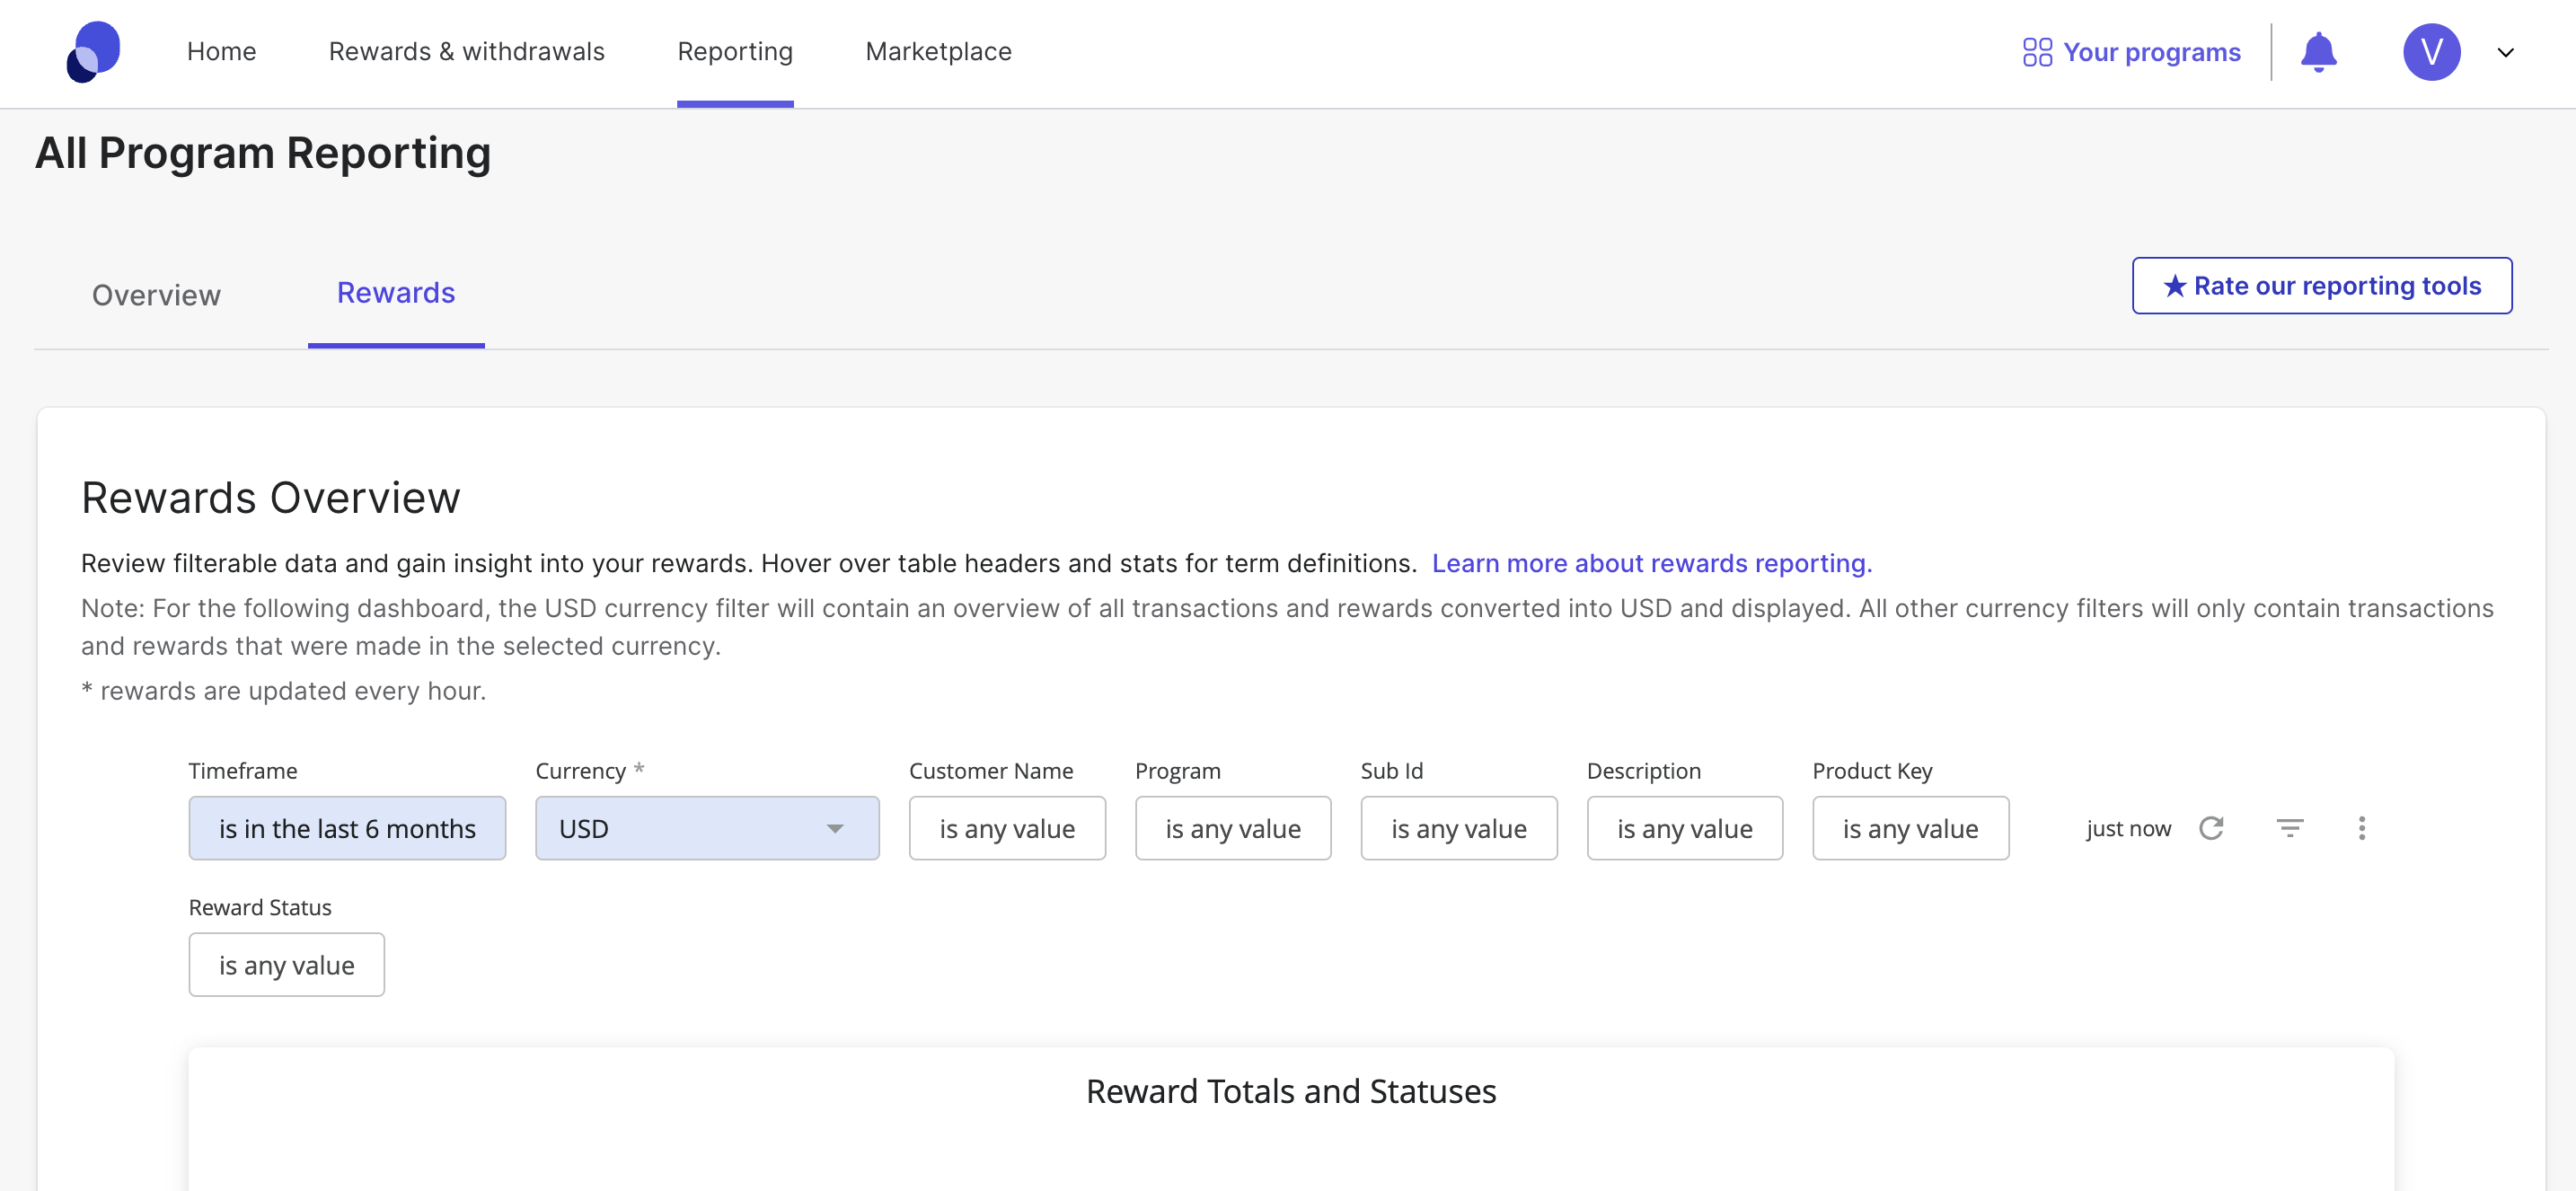Open the notifications bell
This screenshot has width=2576, height=1191.
point(2317,52)
